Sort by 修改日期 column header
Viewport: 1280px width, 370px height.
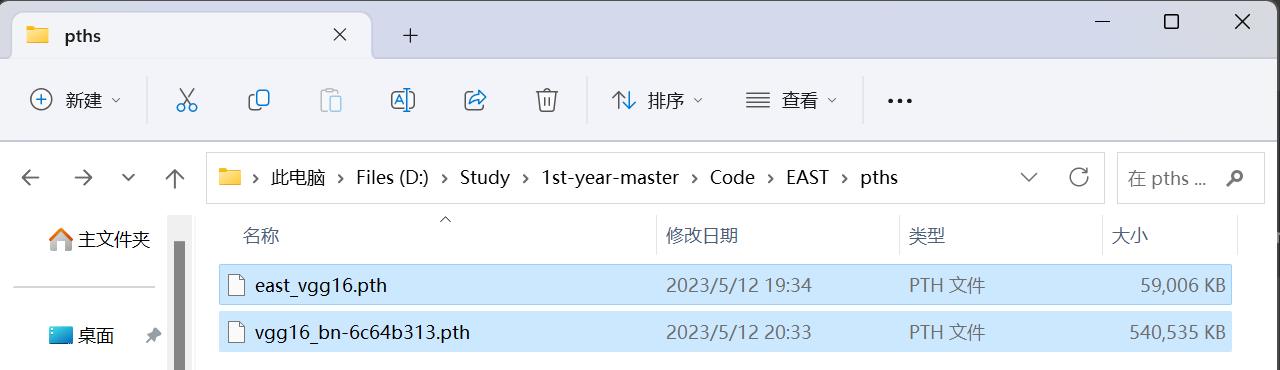point(702,236)
